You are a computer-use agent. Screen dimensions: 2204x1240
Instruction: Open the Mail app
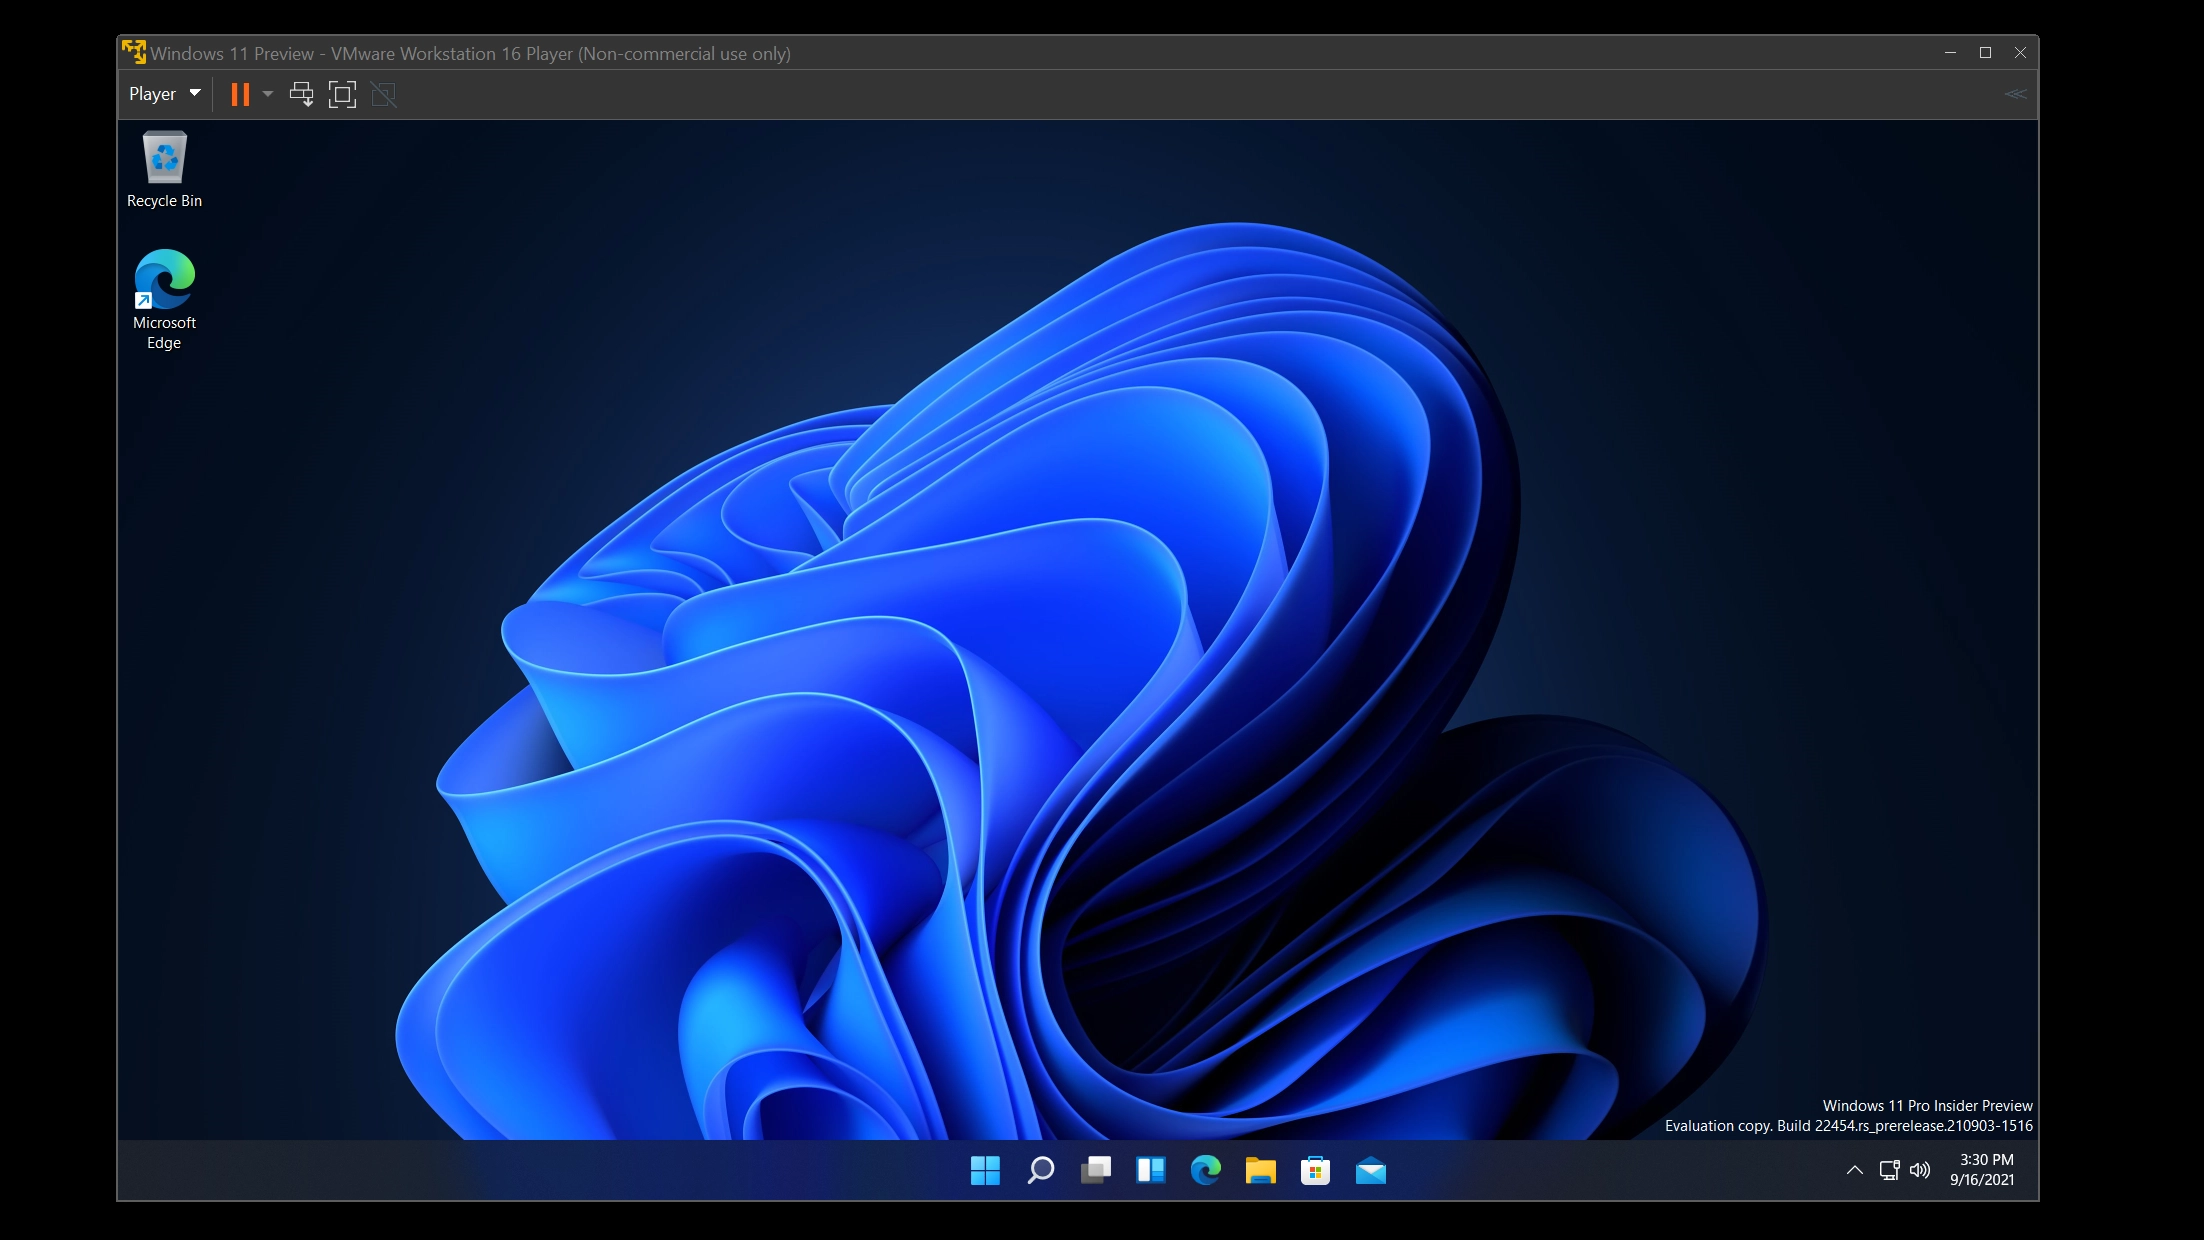pos(1370,1170)
